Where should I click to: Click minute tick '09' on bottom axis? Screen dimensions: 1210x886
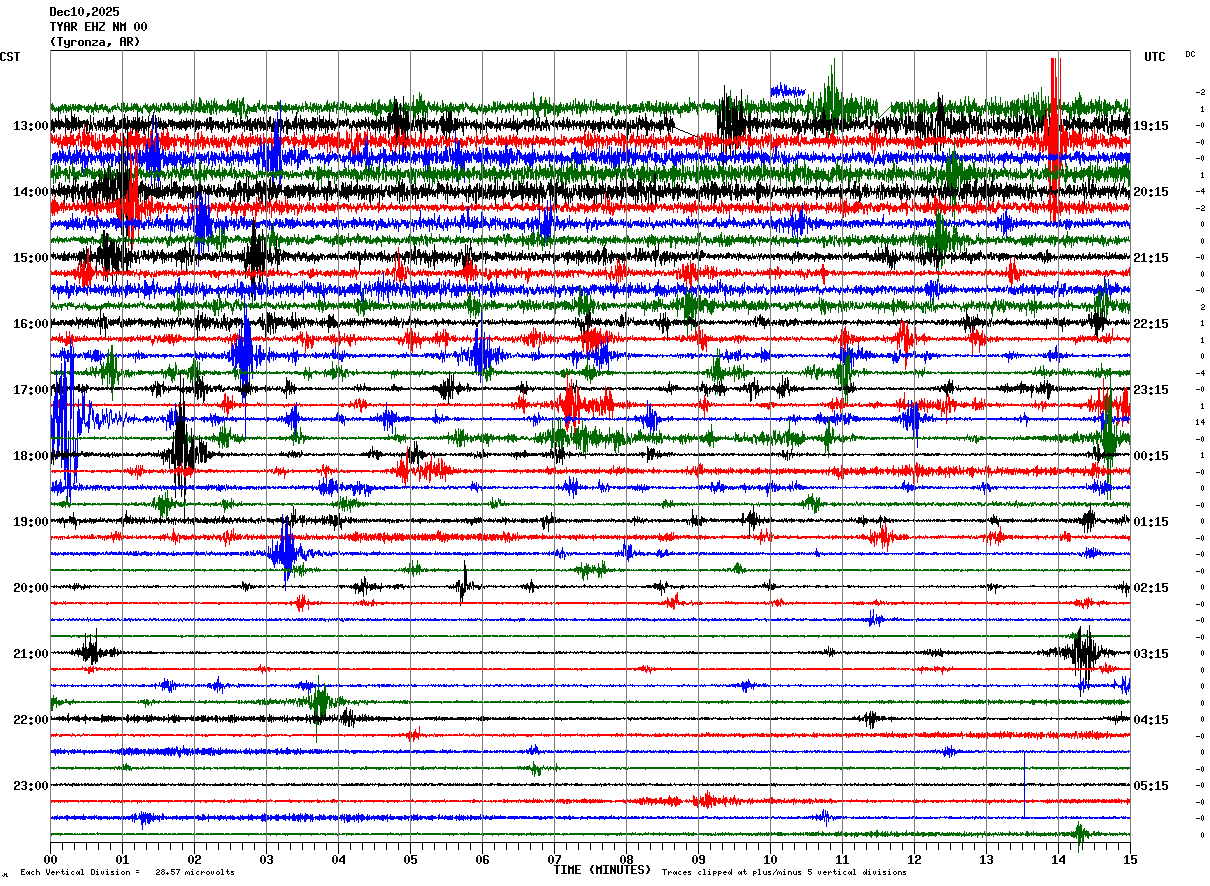pos(698,859)
